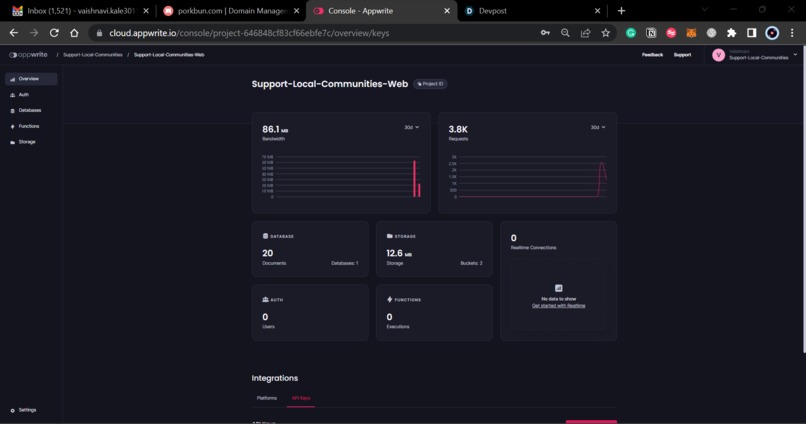Click Get started with Realtime link

[558, 306]
